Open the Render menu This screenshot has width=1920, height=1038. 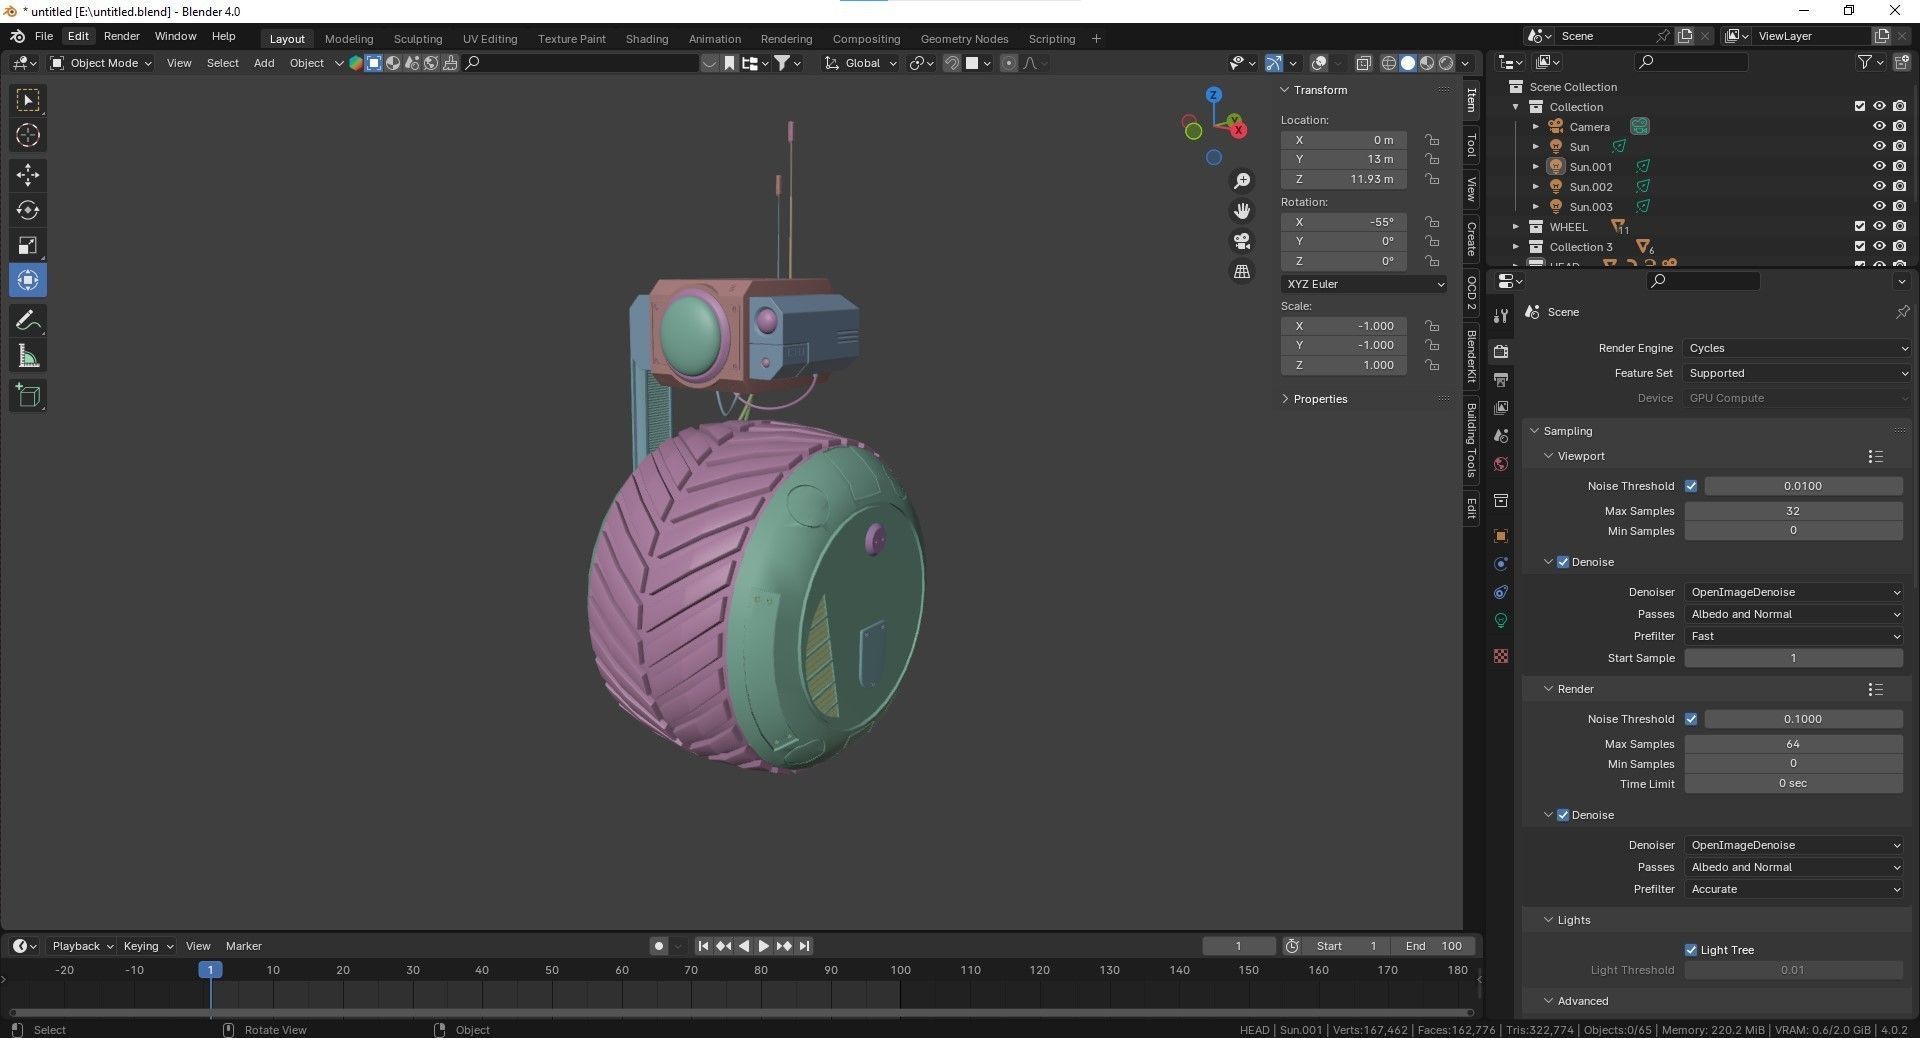point(122,36)
